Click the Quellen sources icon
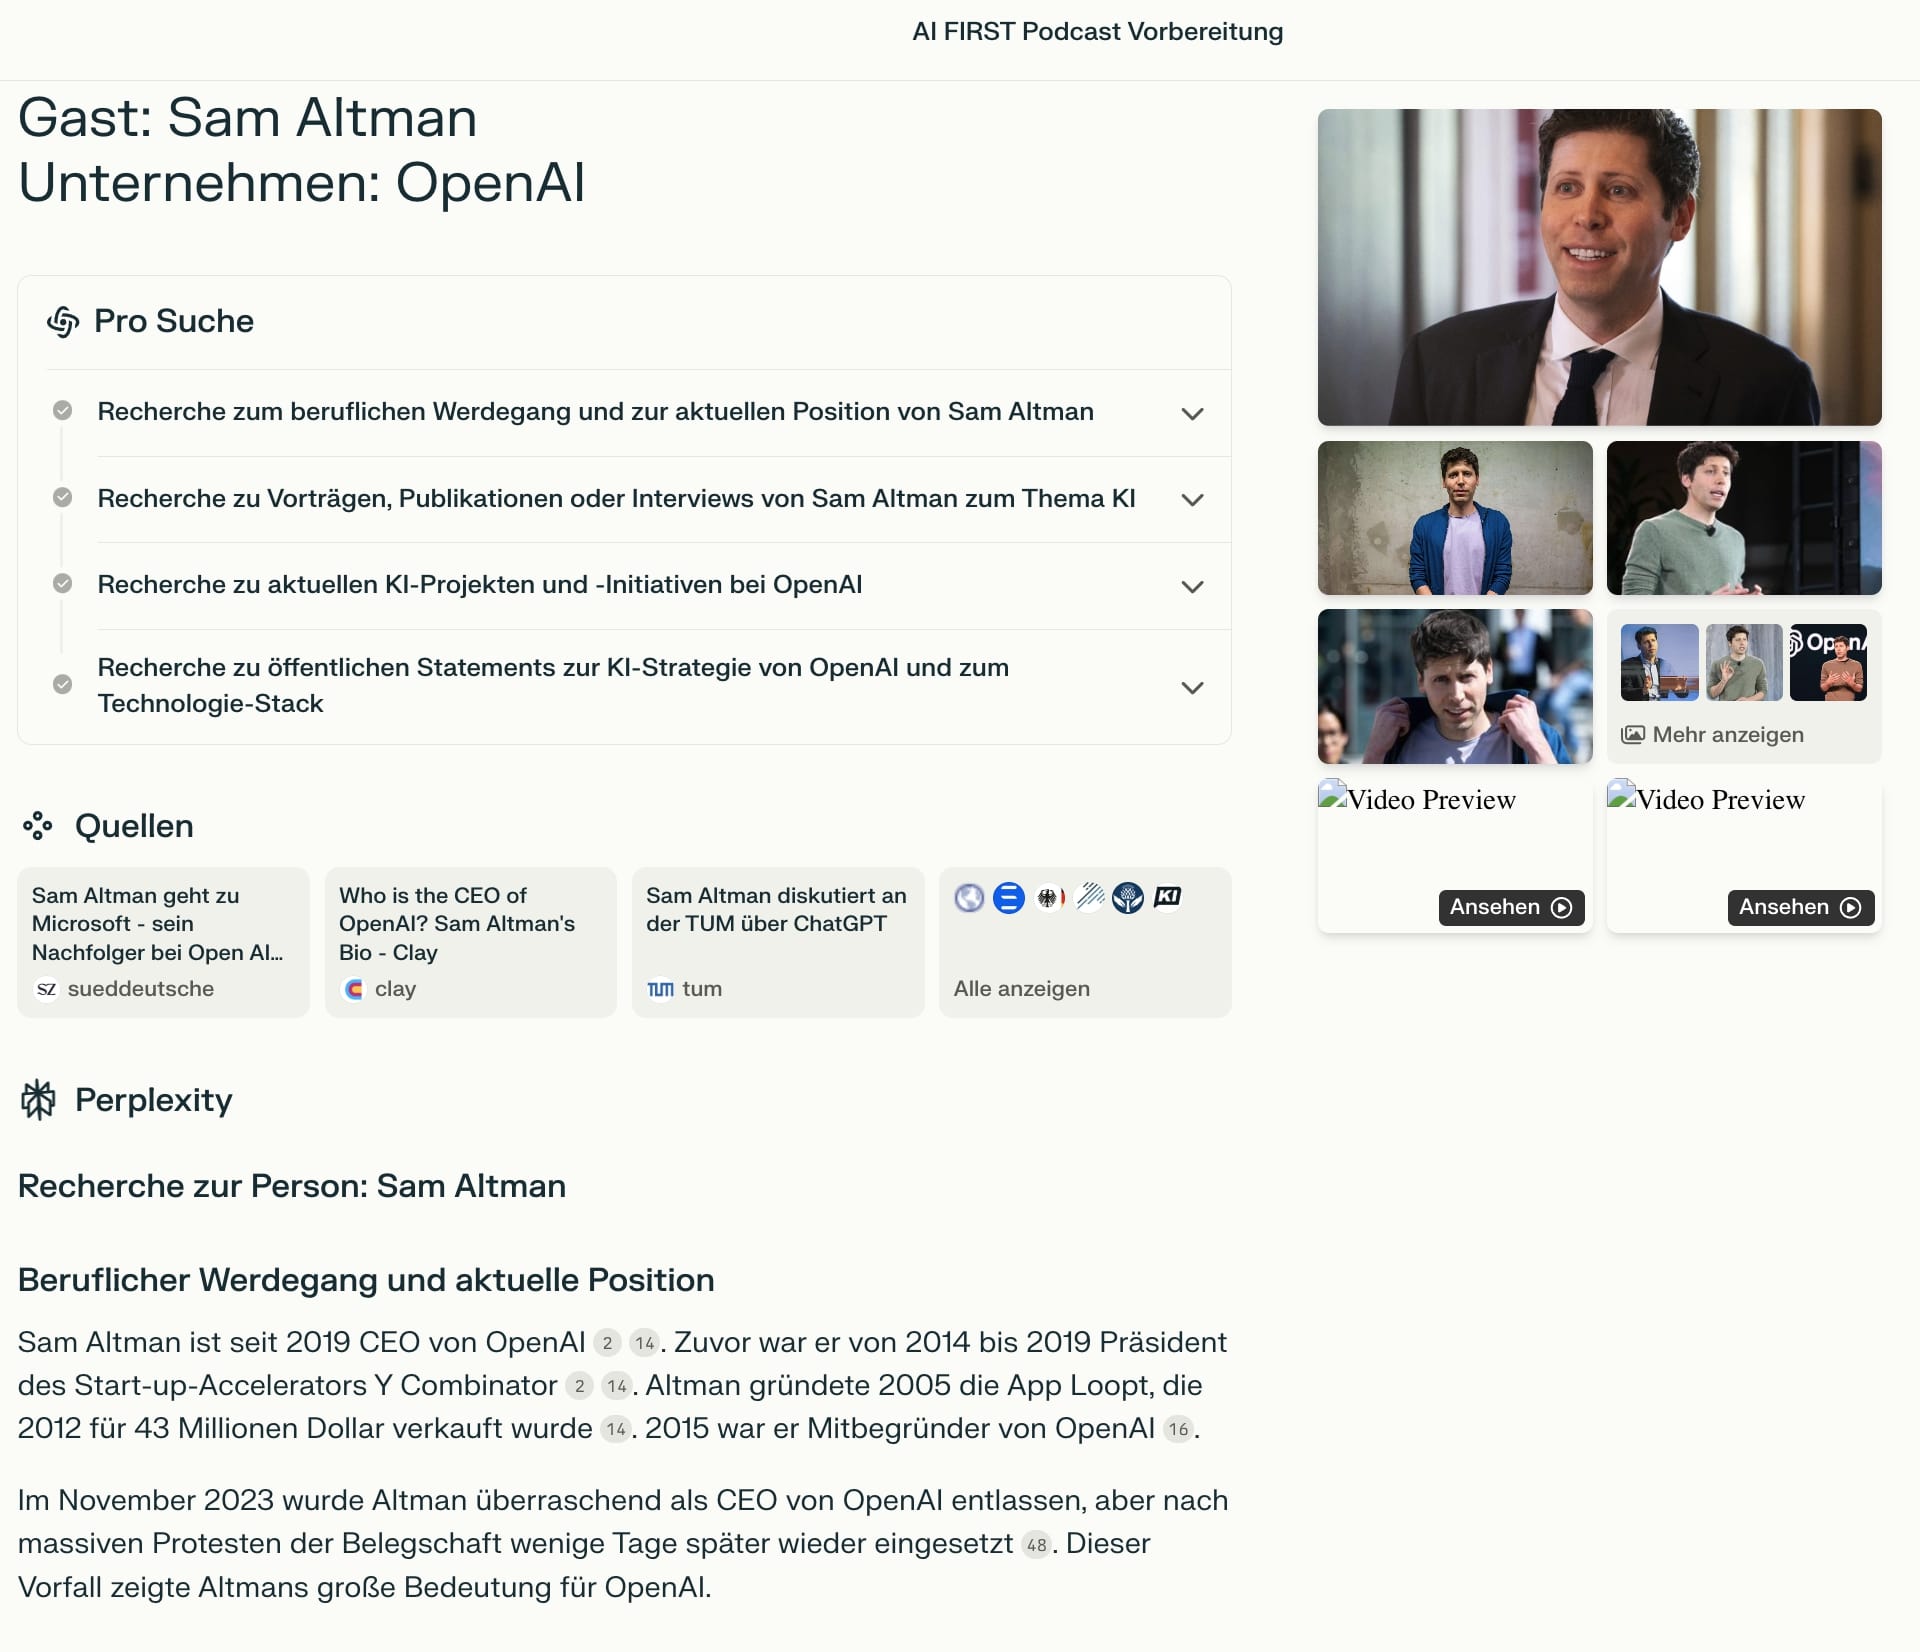 point(38,826)
